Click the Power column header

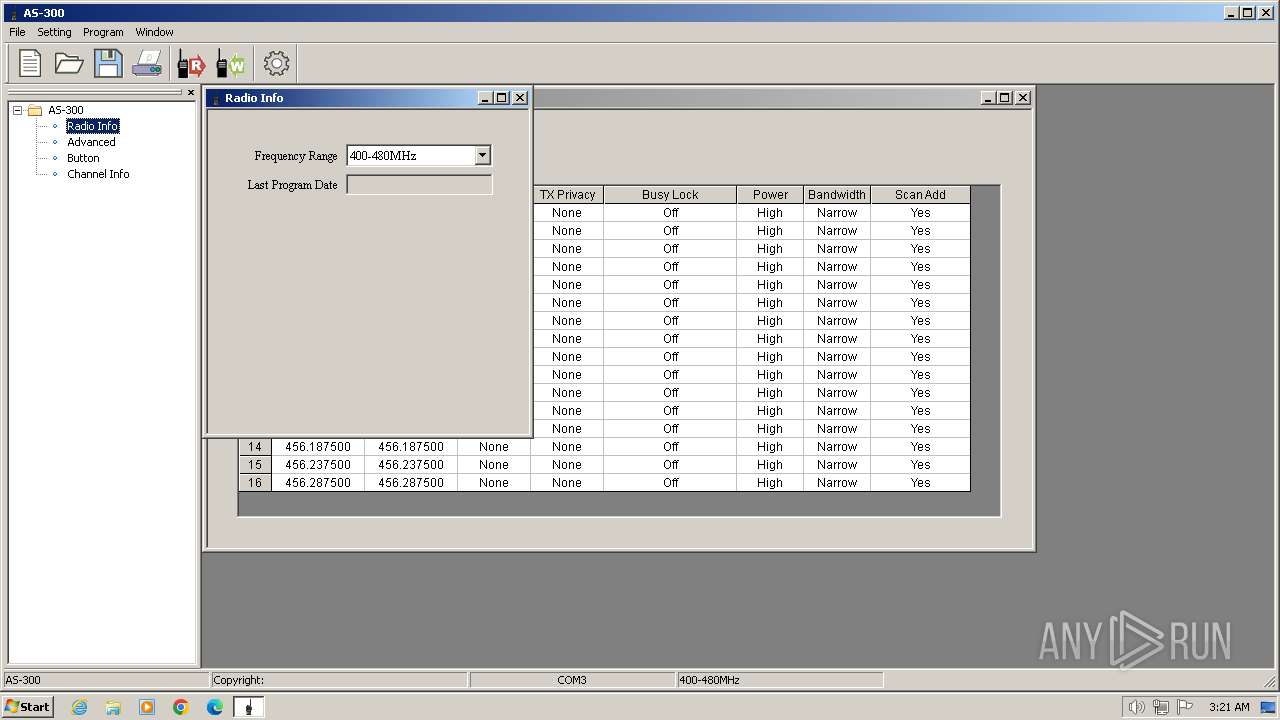[x=770, y=195]
